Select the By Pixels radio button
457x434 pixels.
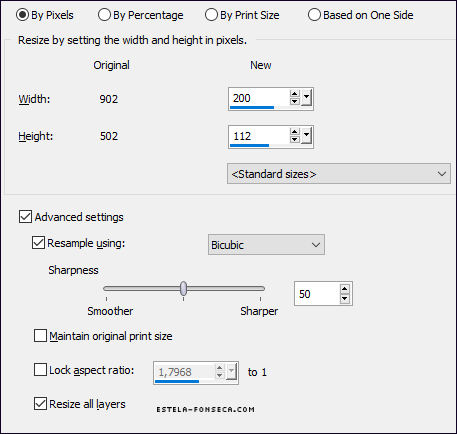point(22,15)
